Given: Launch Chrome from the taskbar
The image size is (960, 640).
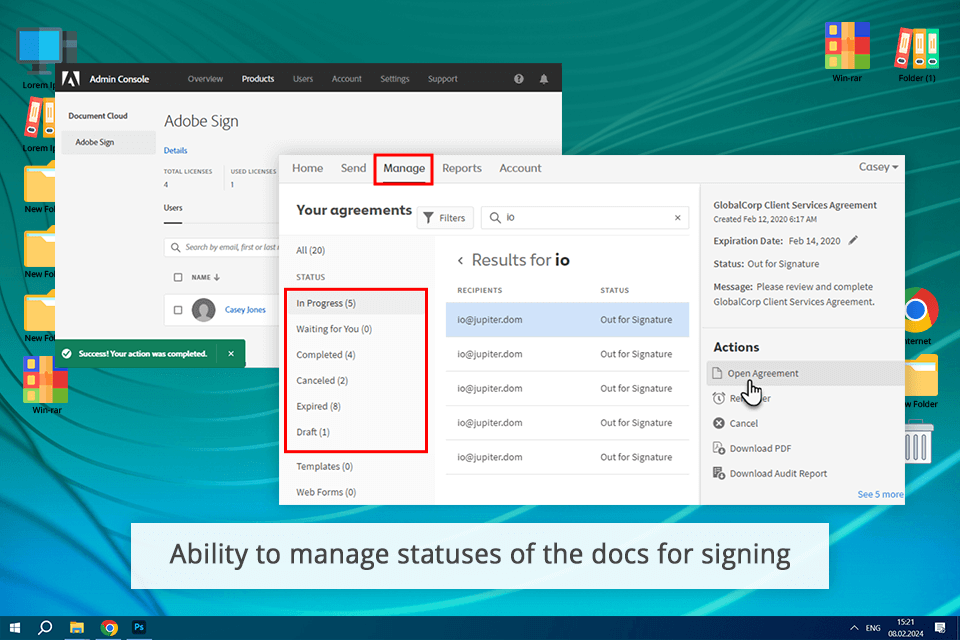Looking at the screenshot, I should click(109, 628).
